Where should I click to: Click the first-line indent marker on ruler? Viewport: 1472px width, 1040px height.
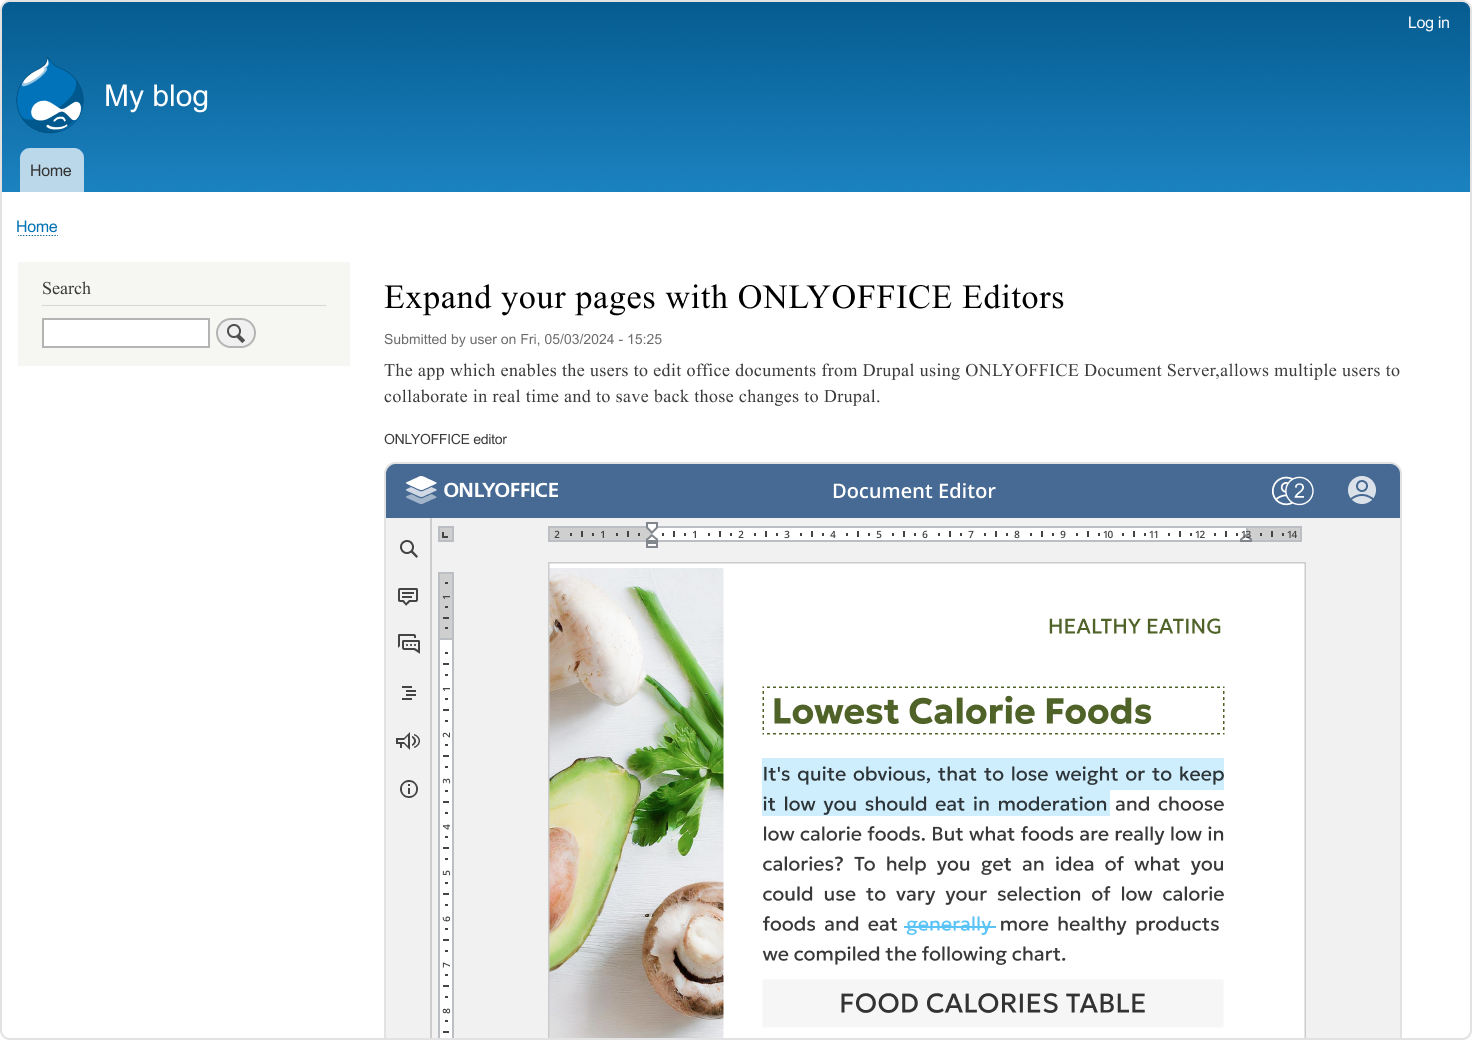(652, 528)
